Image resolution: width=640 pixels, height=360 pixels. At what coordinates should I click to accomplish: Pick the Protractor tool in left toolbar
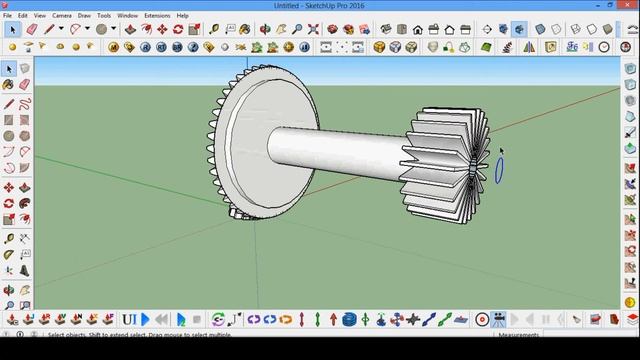pos(9,255)
